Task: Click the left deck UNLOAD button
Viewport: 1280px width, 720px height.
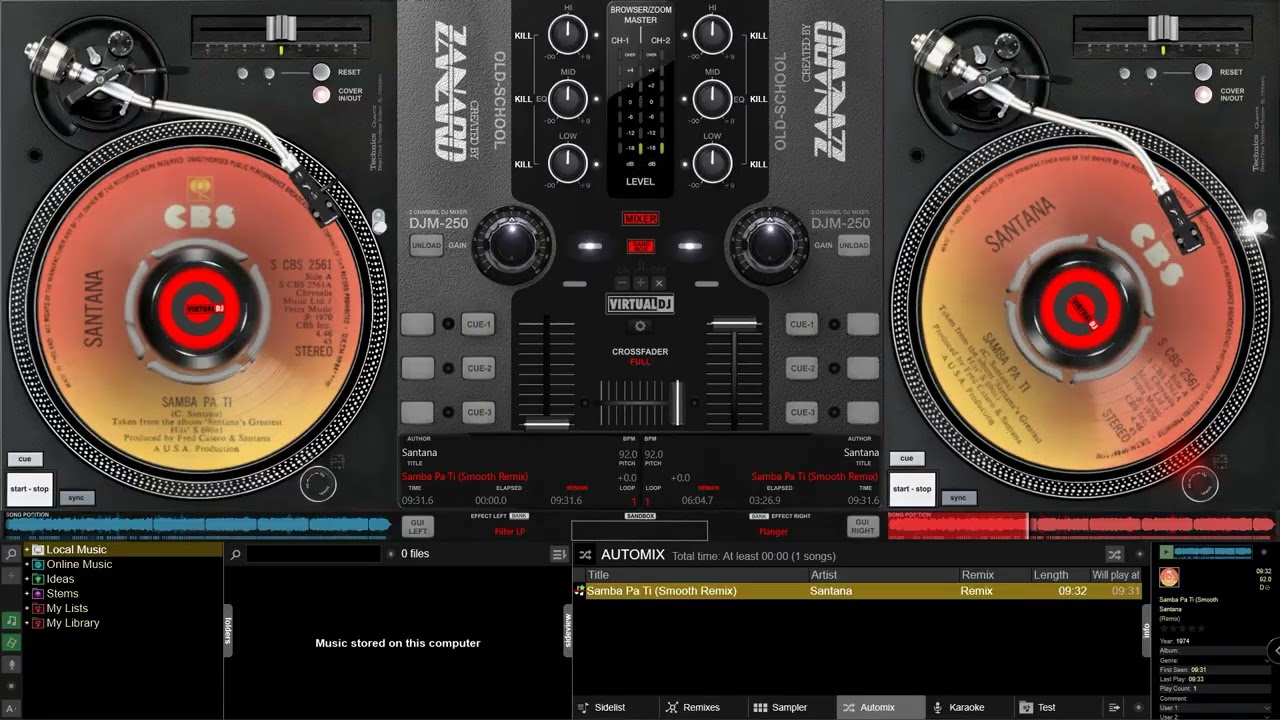Action: pyautogui.click(x=426, y=246)
